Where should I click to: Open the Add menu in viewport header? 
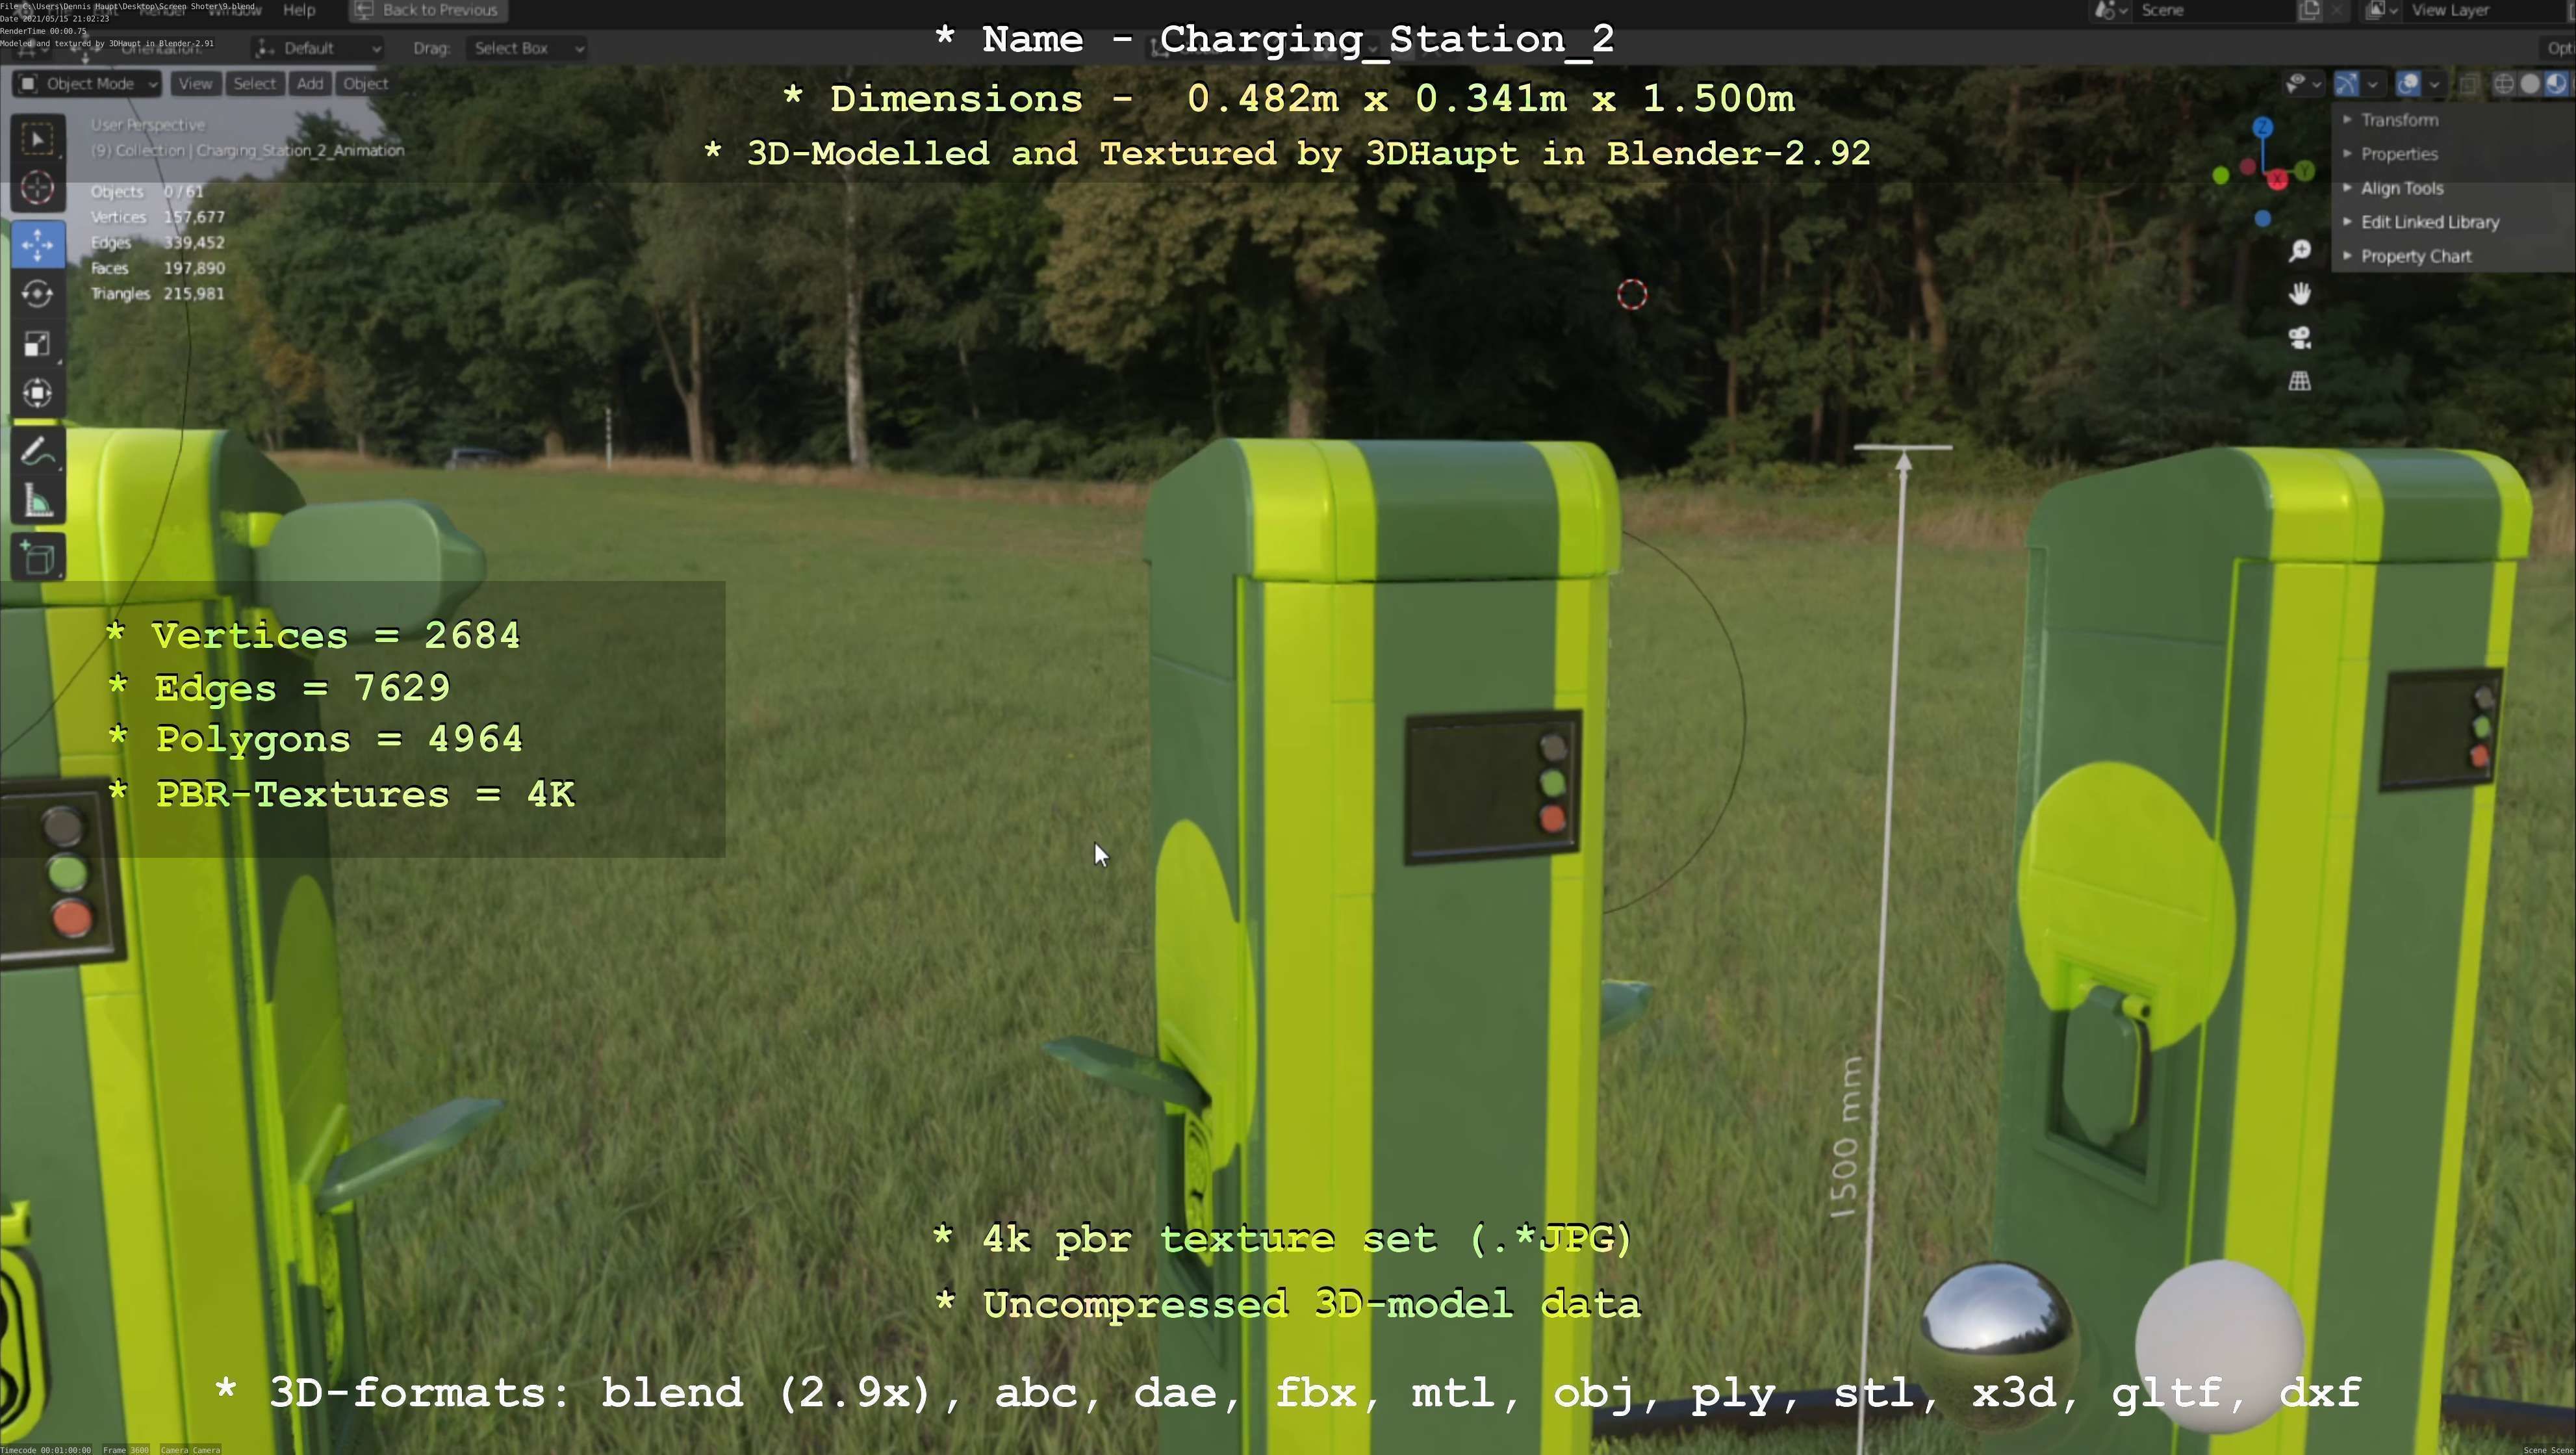tap(309, 84)
